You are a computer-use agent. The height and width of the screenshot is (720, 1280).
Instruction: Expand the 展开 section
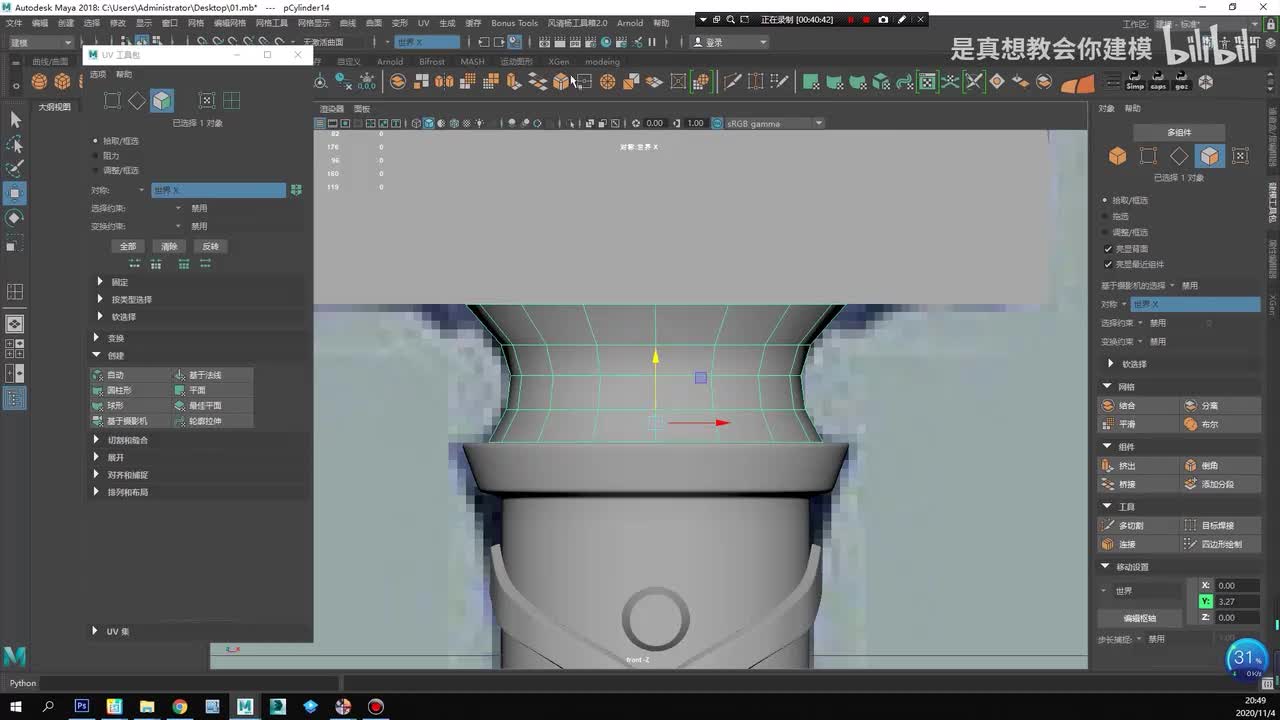pyautogui.click(x=96, y=457)
